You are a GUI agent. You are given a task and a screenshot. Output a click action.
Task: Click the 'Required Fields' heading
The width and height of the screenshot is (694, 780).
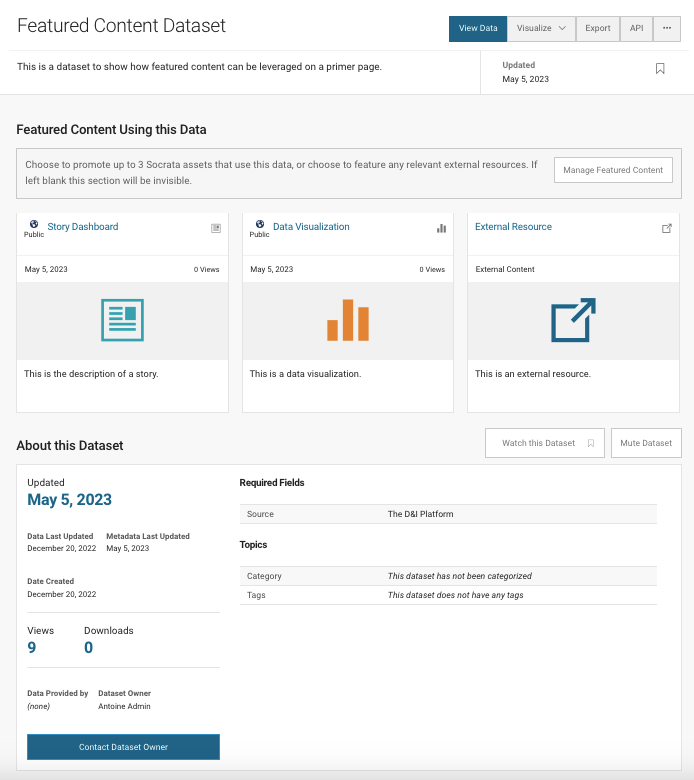tap(272, 483)
